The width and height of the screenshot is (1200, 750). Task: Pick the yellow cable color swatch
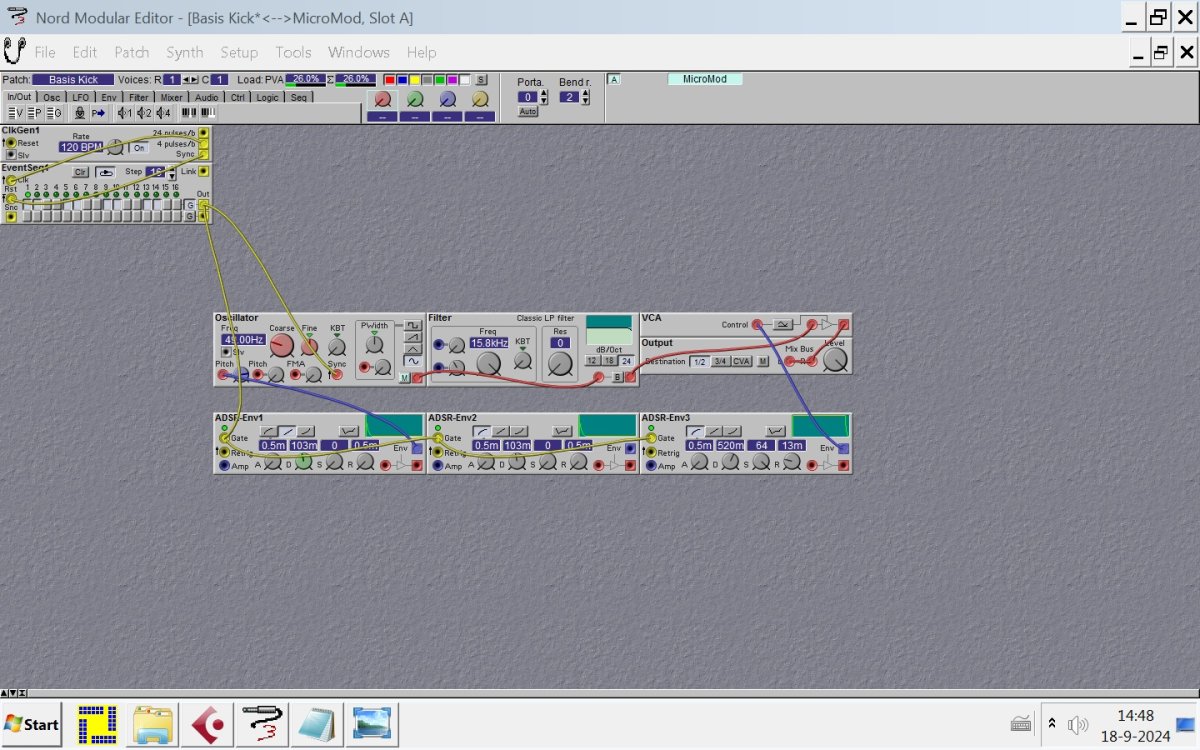(x=414, y=80)
